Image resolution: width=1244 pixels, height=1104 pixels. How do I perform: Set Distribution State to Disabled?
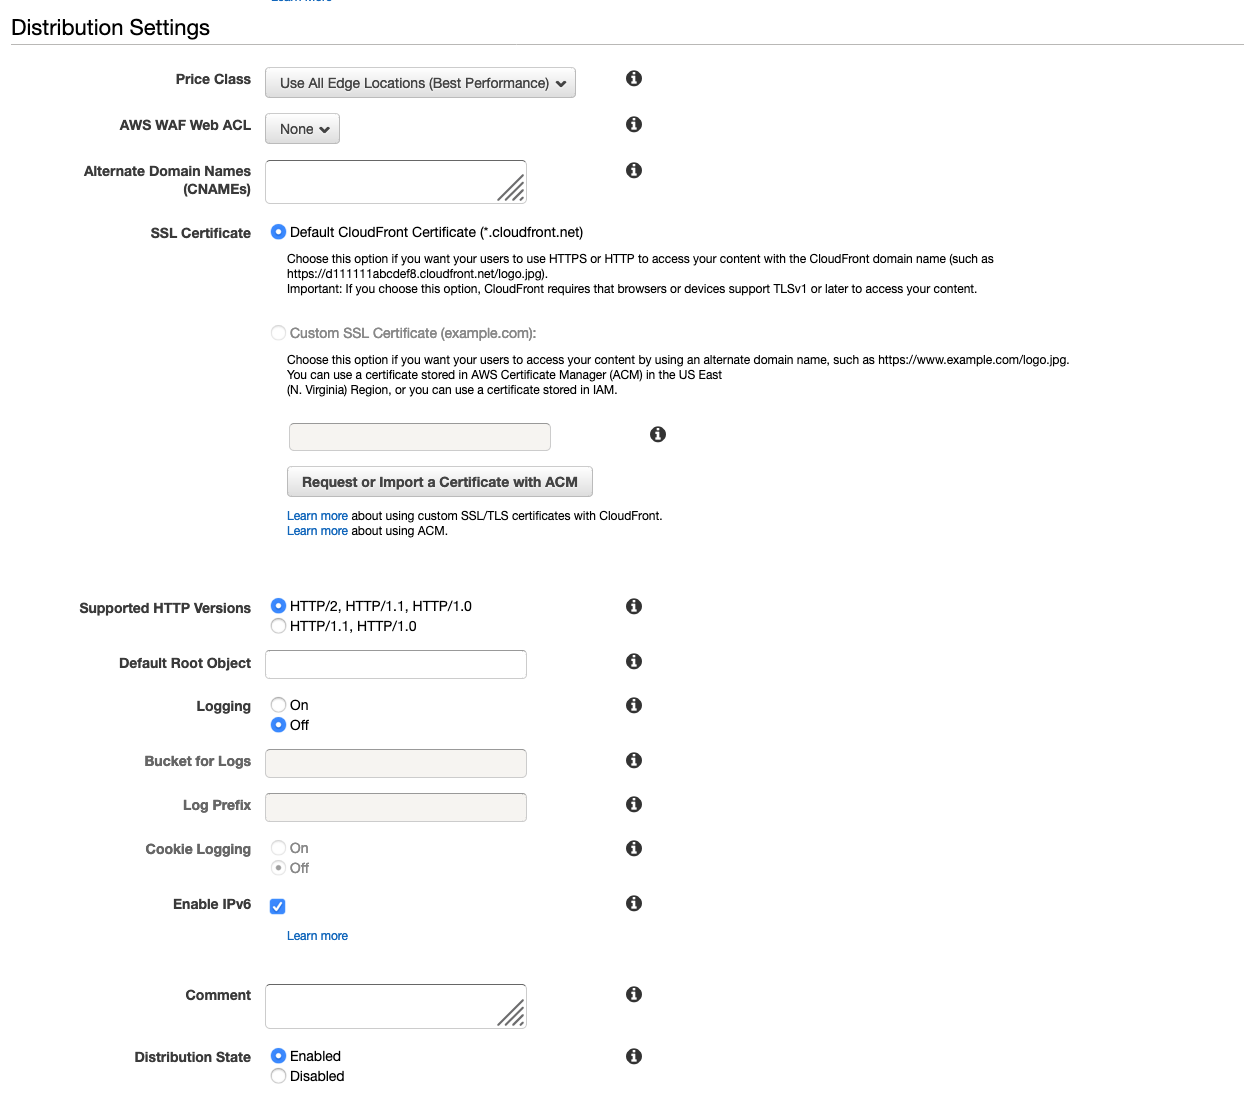point(279,1076)
